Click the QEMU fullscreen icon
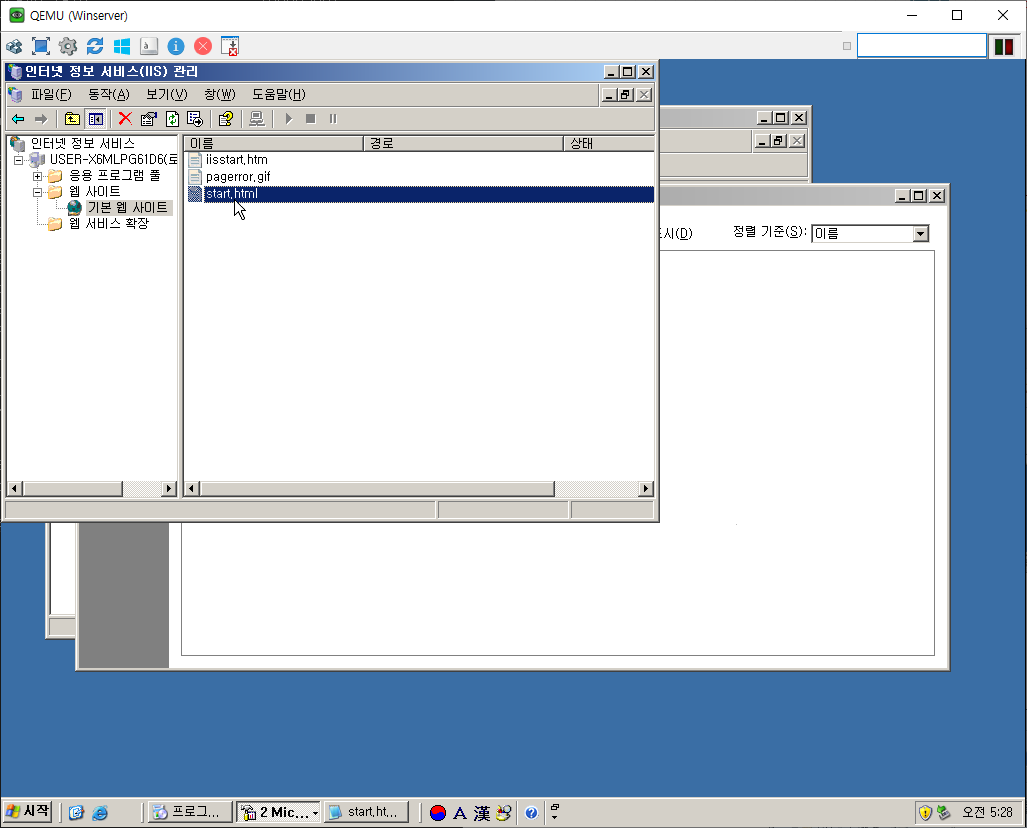 pyautogui.click(x=41, y=46)
